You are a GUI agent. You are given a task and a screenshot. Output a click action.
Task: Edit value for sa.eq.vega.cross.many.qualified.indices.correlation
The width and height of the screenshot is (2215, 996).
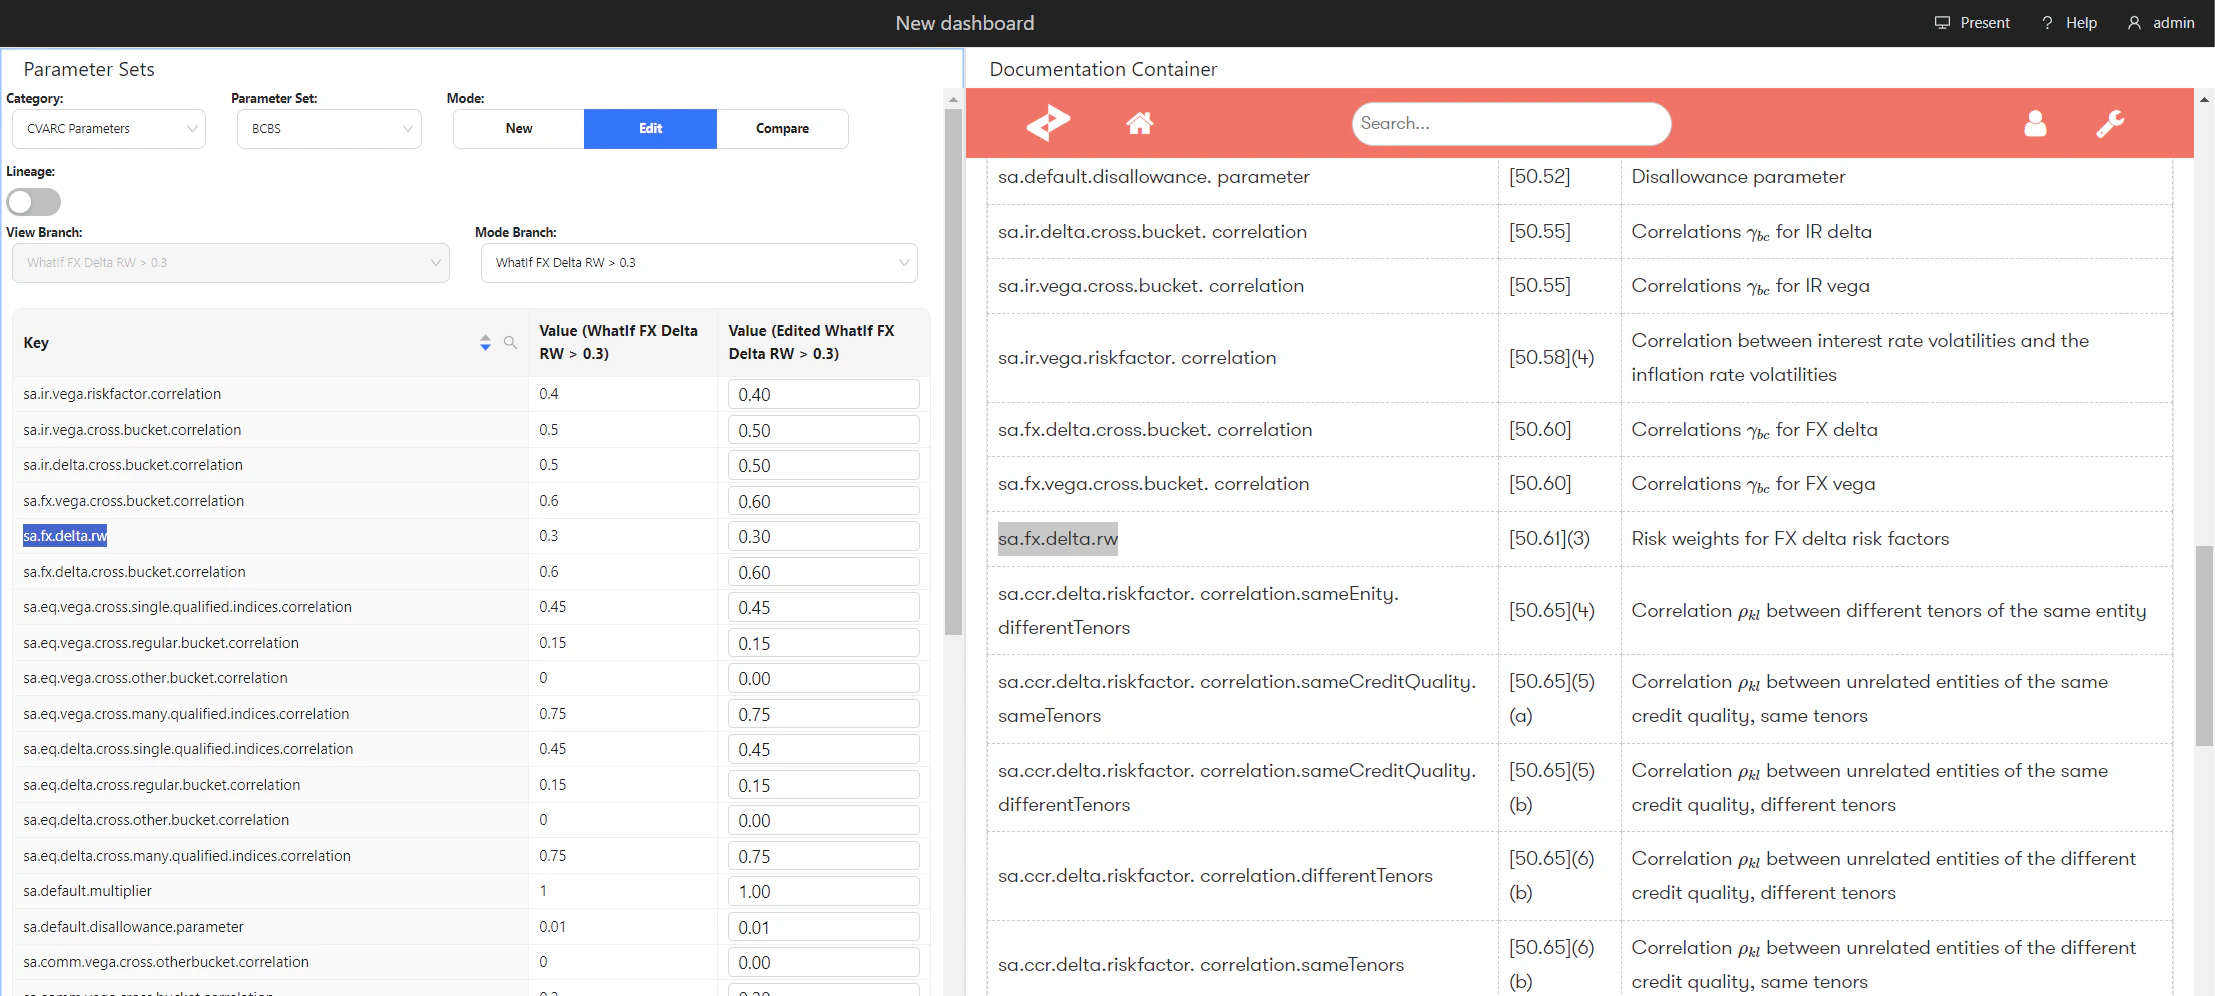[823, 714]
